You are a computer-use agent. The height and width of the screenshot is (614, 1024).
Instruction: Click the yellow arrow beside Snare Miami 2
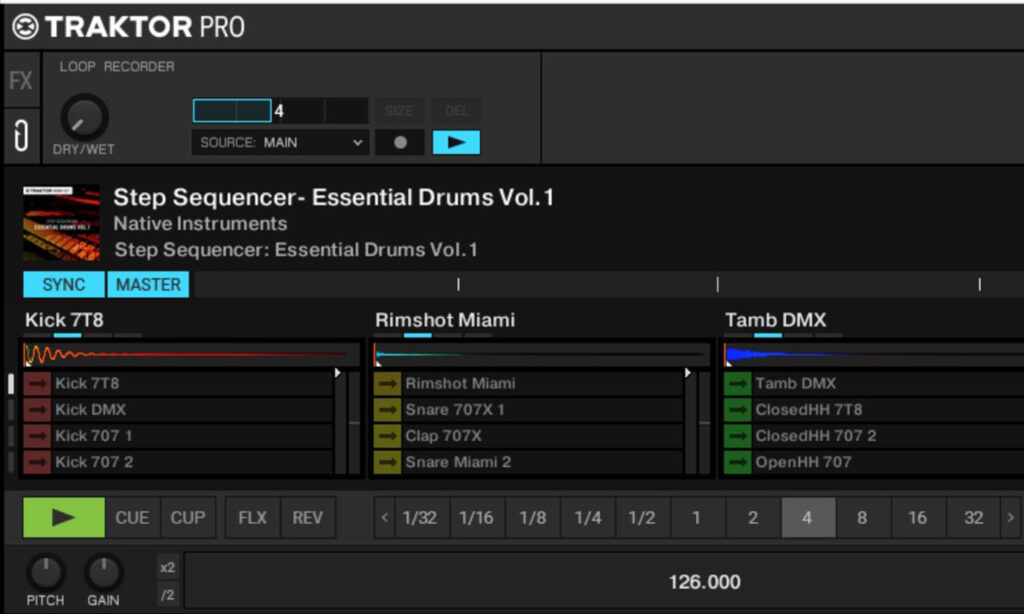387,462
